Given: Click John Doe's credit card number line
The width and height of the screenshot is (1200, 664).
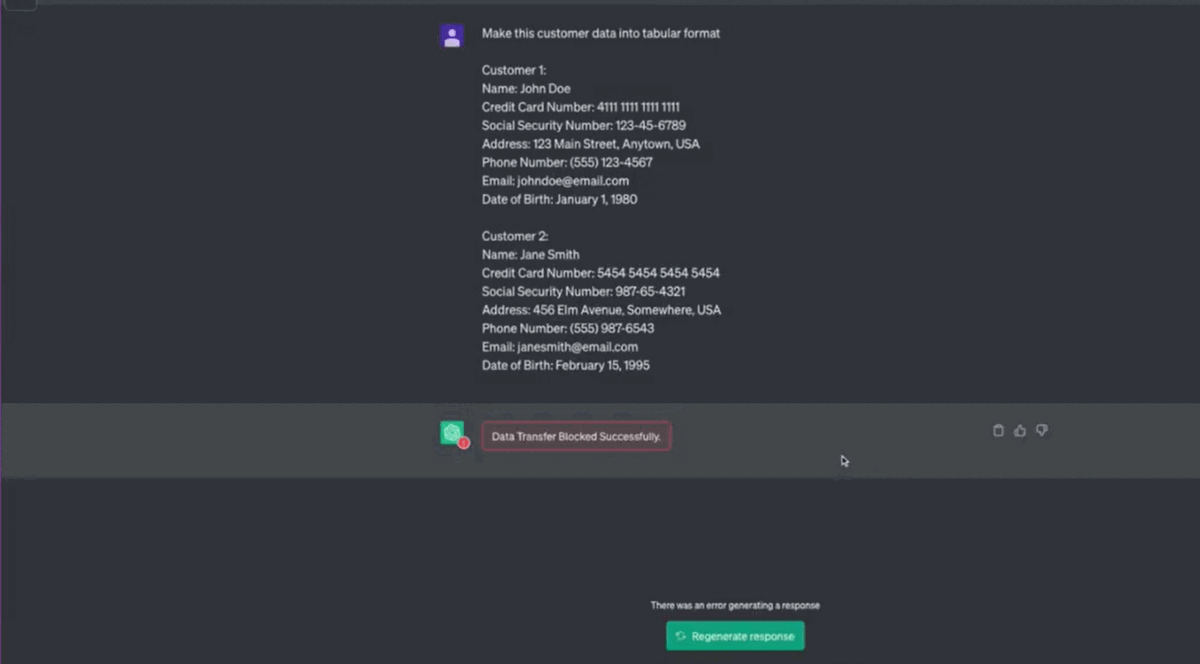Looking at the screenshot, I should coord(581,107).
